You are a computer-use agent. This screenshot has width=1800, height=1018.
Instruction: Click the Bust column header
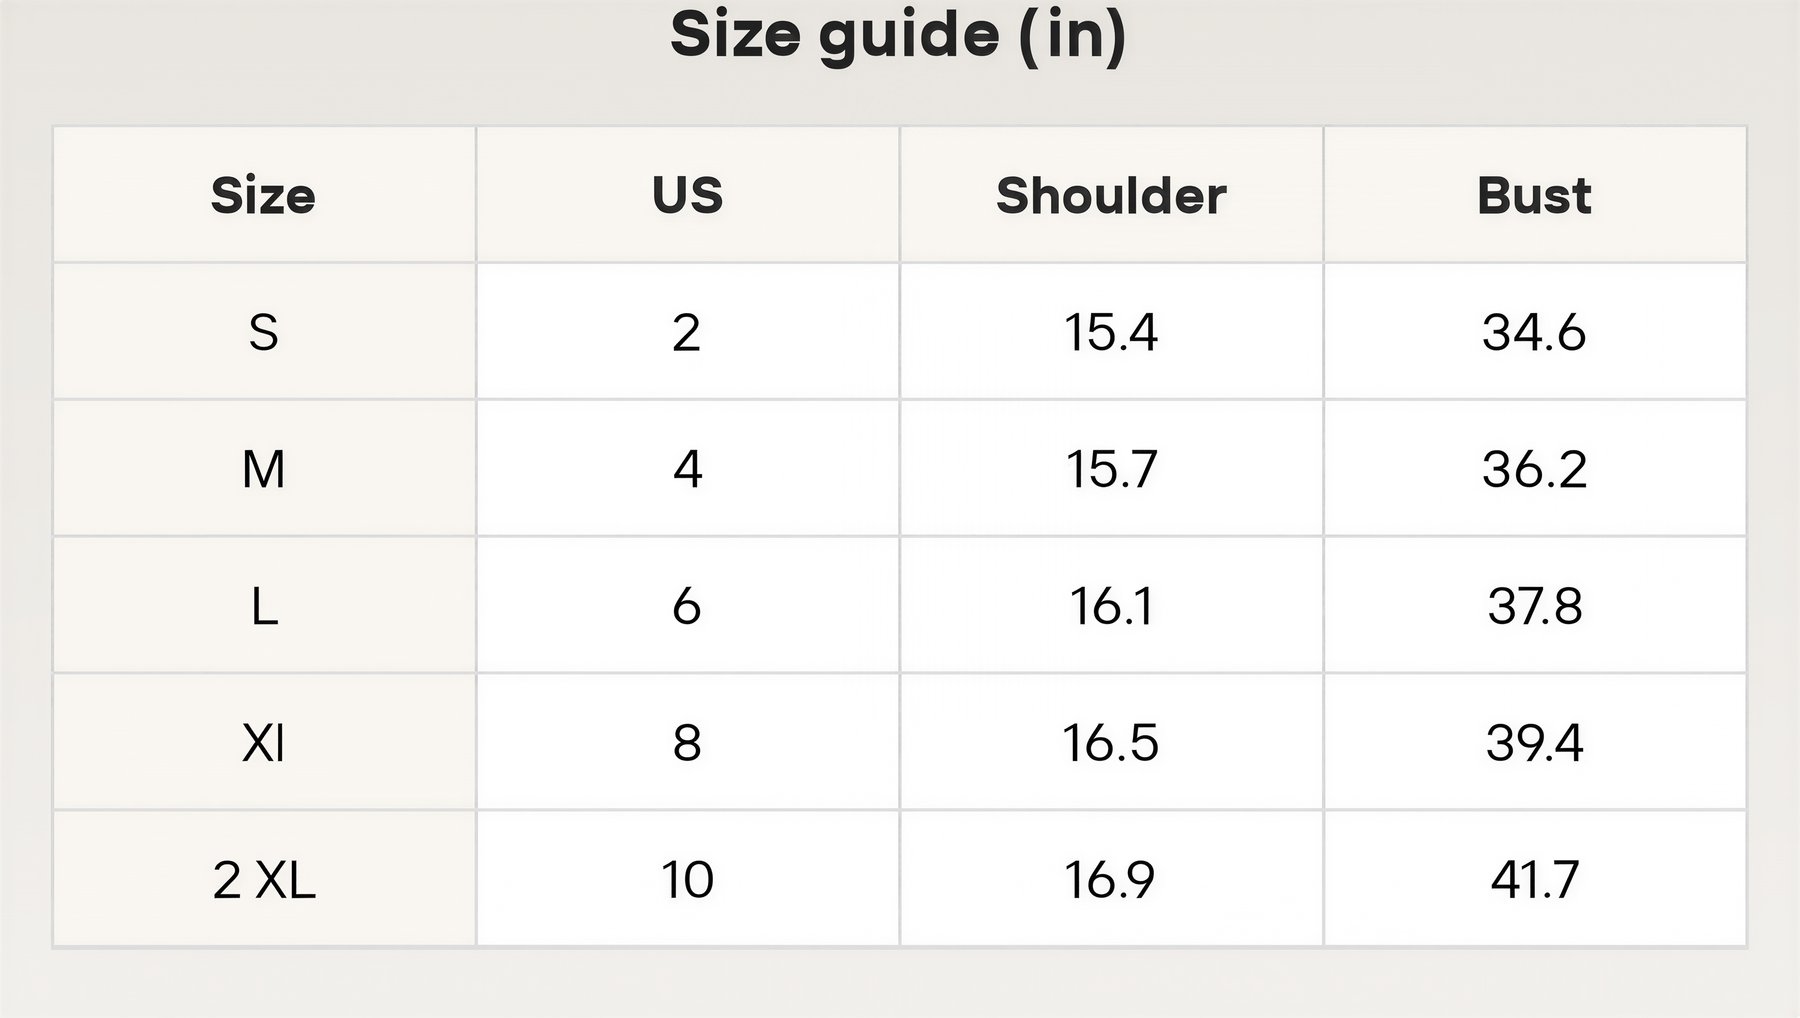pyautogui.click(x=1535, y=195)
